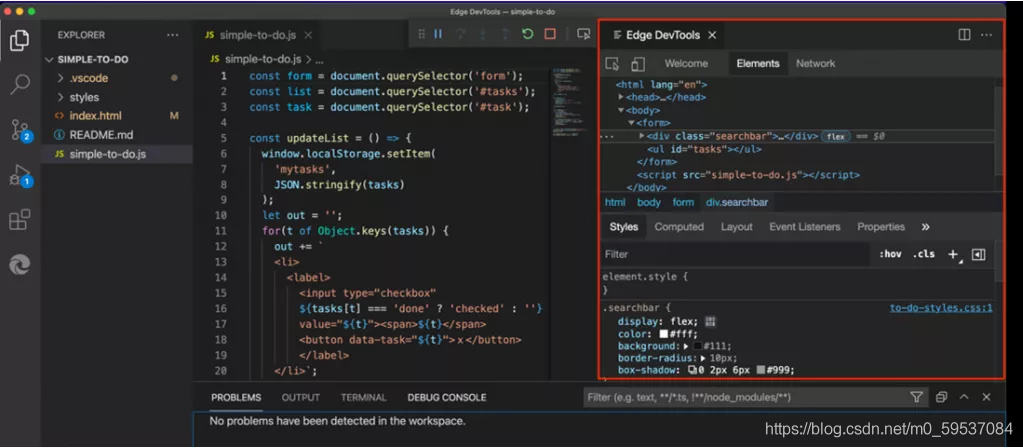Collapse the SIMPLE-TO-DO folder section
This screenshot has height=448, width=1023.
49,59
